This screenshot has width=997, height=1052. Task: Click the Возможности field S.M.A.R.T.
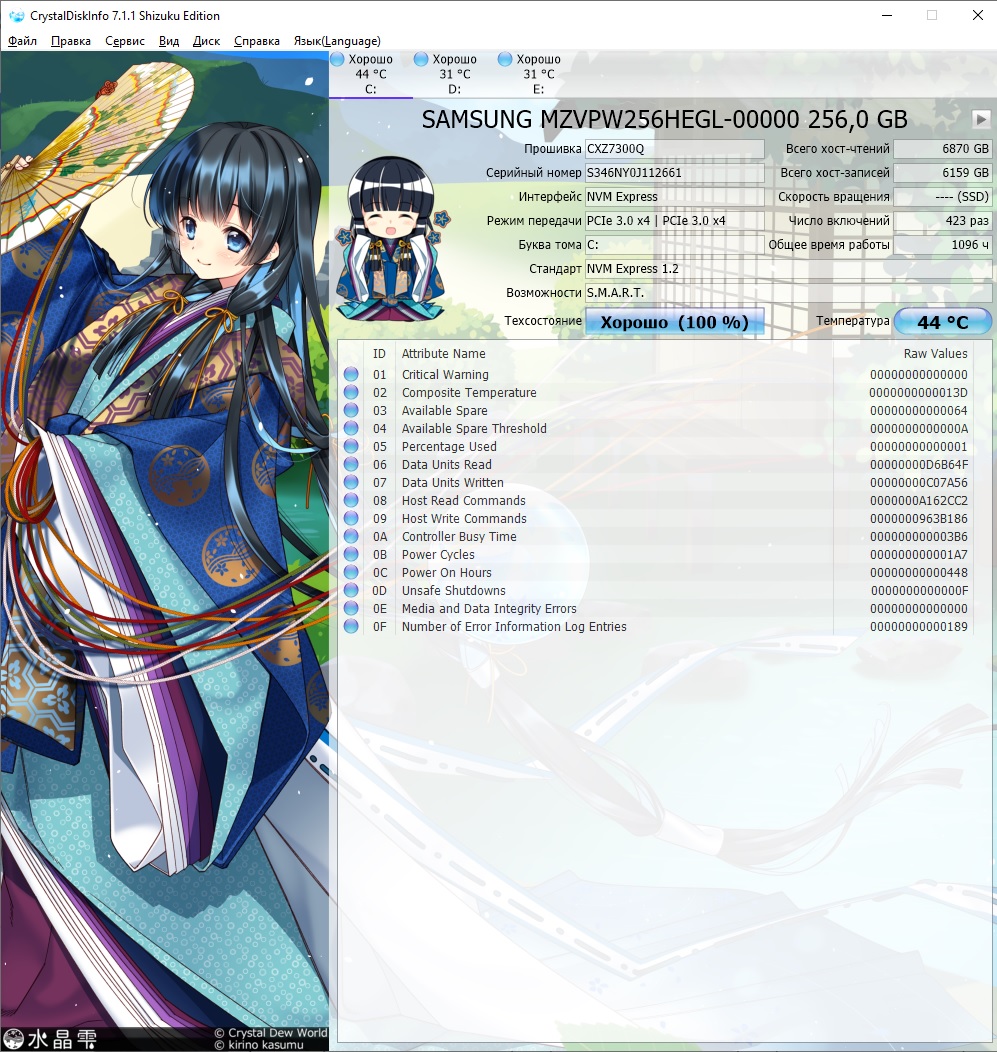(788, 293)
